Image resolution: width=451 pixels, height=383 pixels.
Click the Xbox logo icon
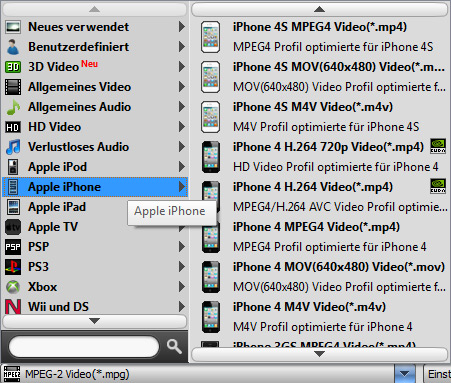[x=13, y=287]
